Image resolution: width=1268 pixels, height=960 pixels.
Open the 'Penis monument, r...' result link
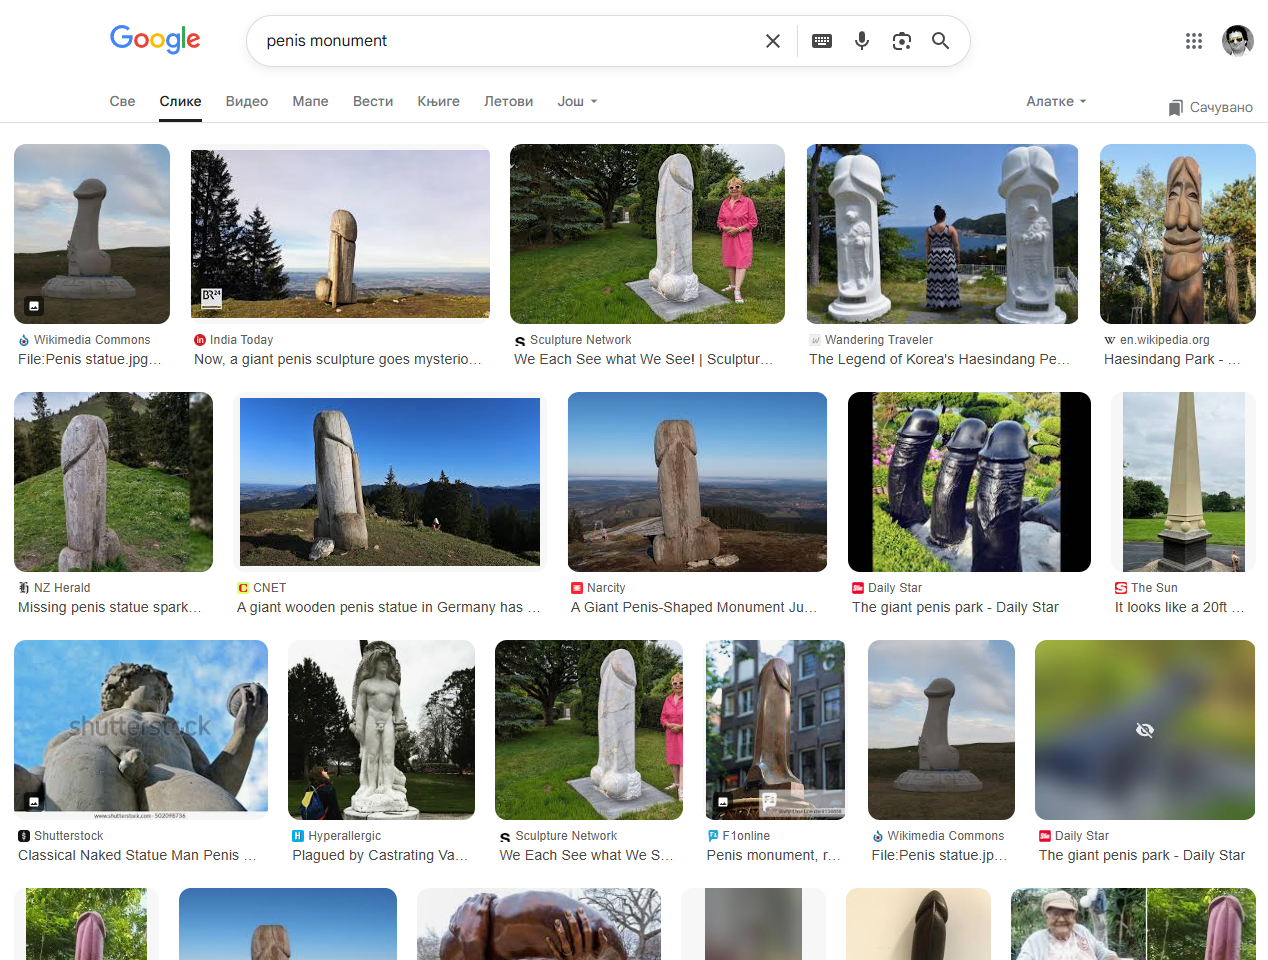[773, 855]
